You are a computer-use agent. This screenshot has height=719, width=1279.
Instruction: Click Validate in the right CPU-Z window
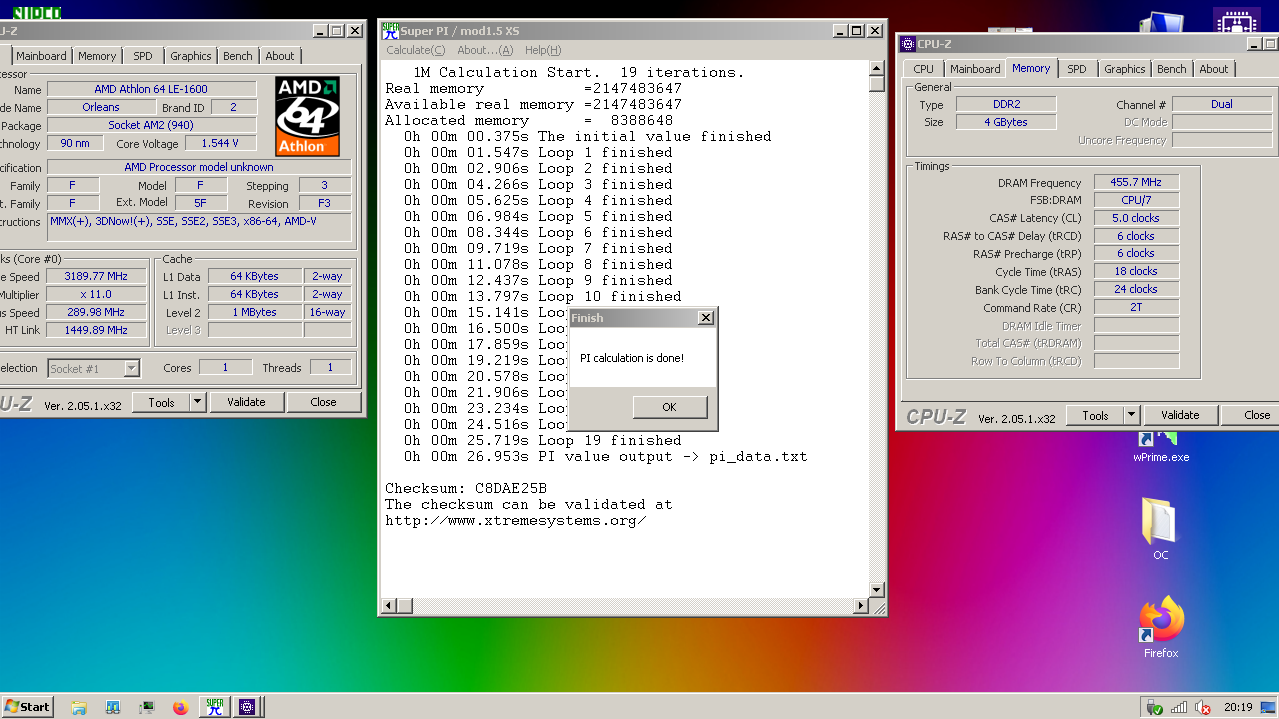click(1180, 415)
